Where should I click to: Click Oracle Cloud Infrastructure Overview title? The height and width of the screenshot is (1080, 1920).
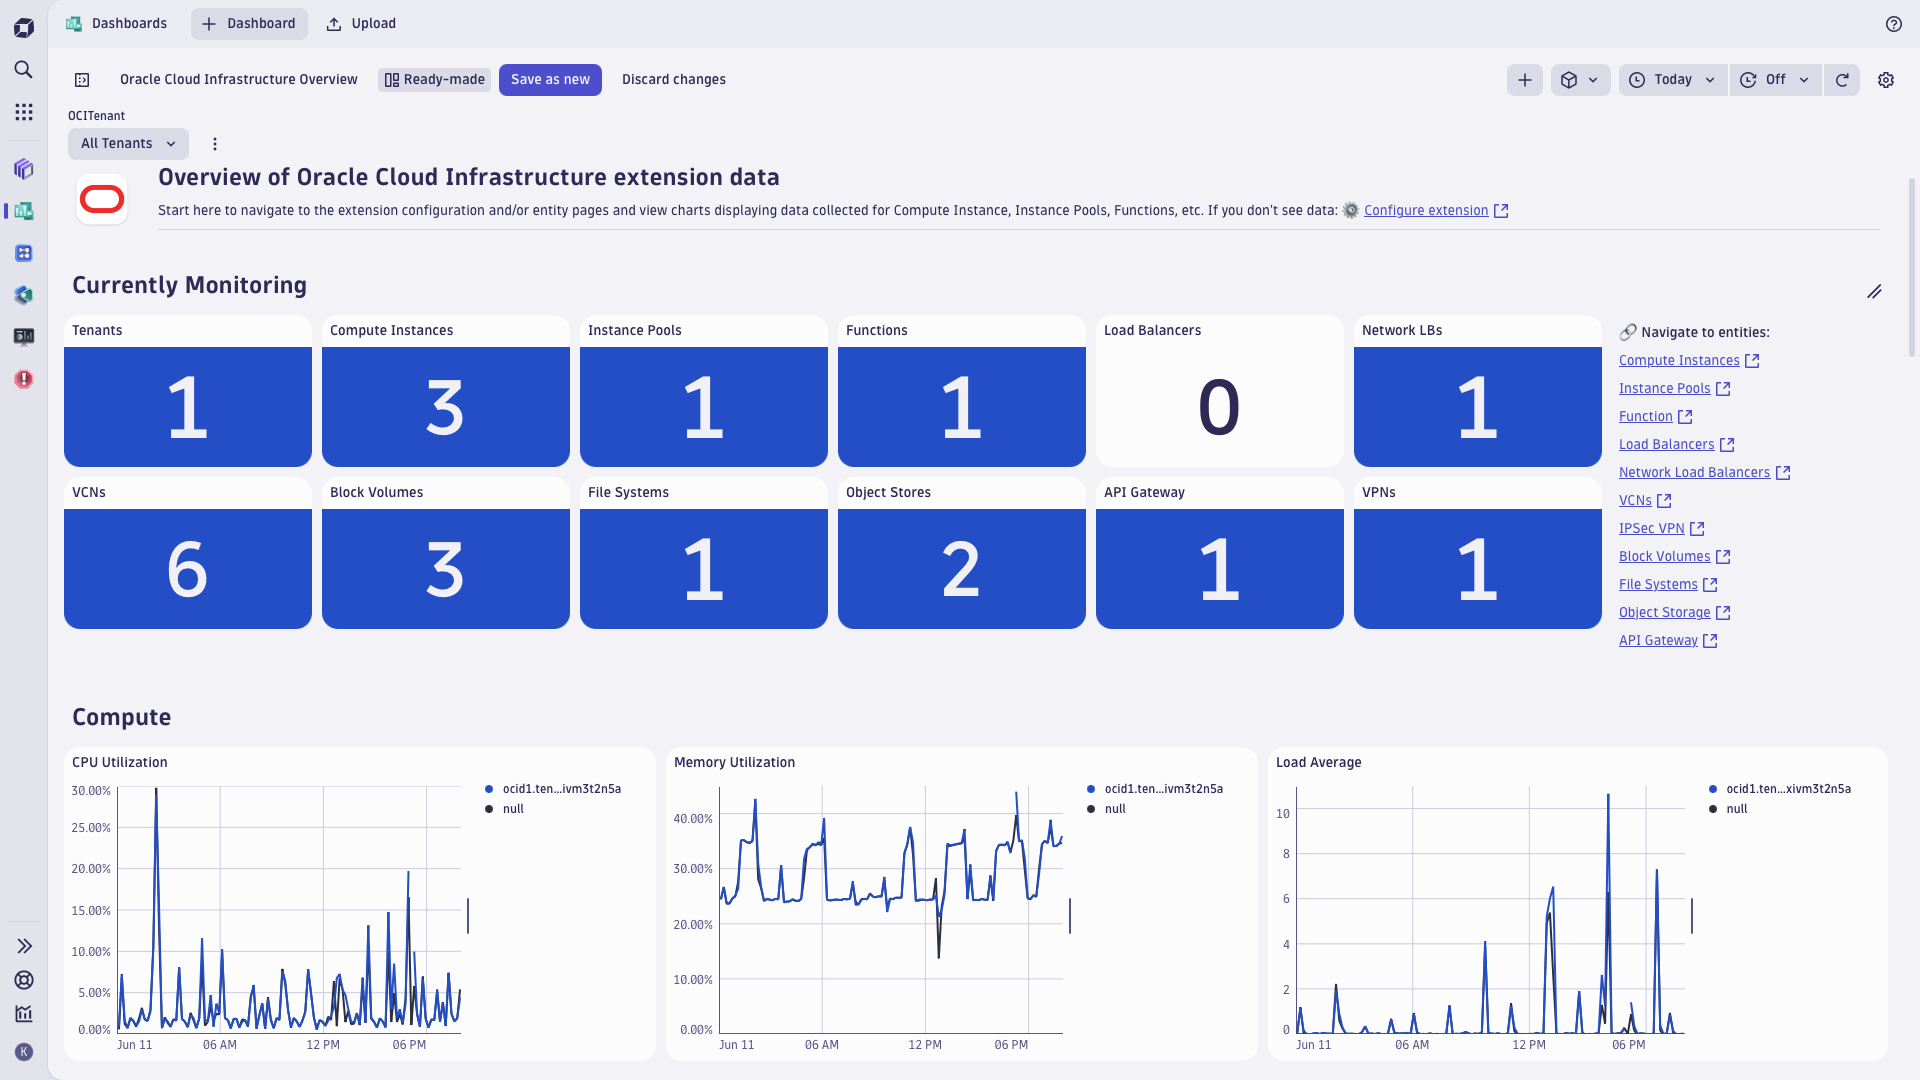[238, 80]
